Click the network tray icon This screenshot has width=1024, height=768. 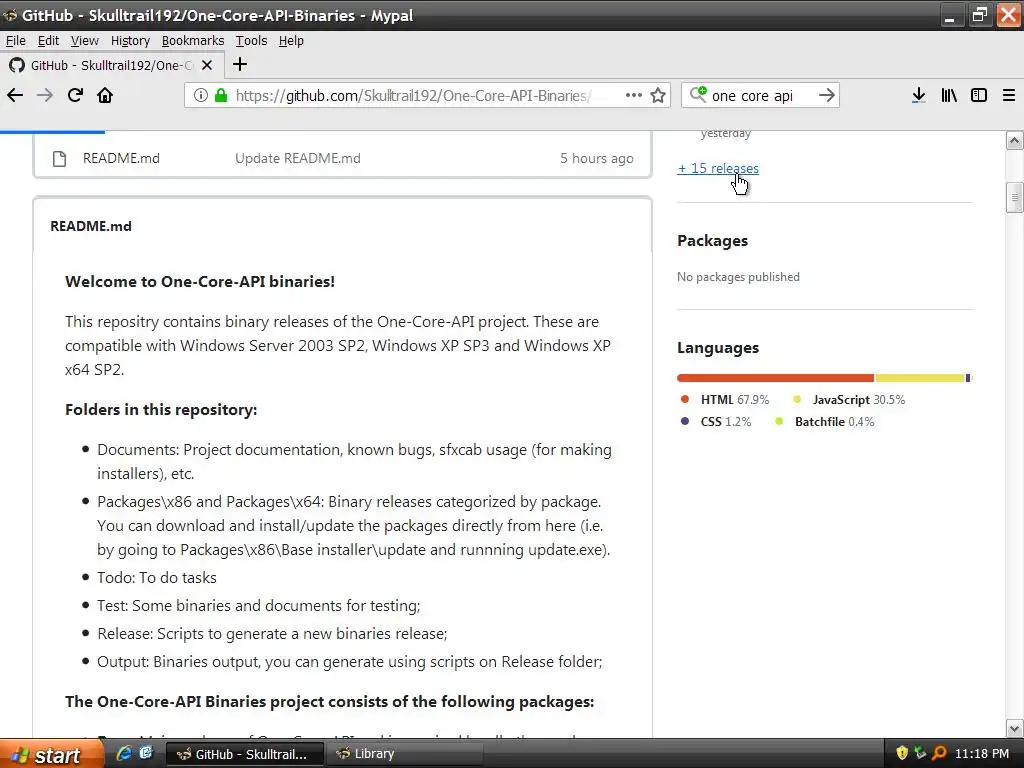920,753
